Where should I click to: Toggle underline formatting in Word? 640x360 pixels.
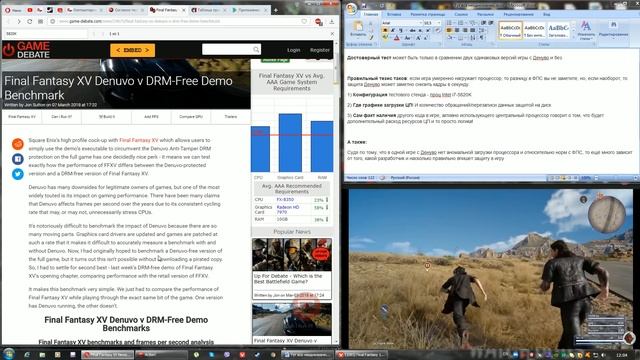[401, 30]
